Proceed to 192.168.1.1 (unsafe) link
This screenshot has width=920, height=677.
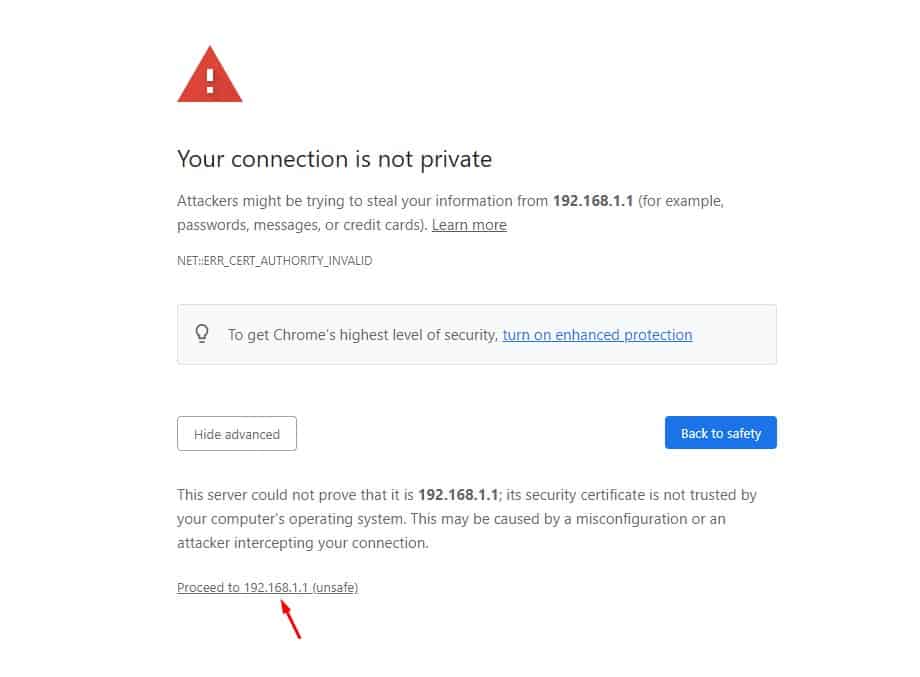tap(267, 587)
